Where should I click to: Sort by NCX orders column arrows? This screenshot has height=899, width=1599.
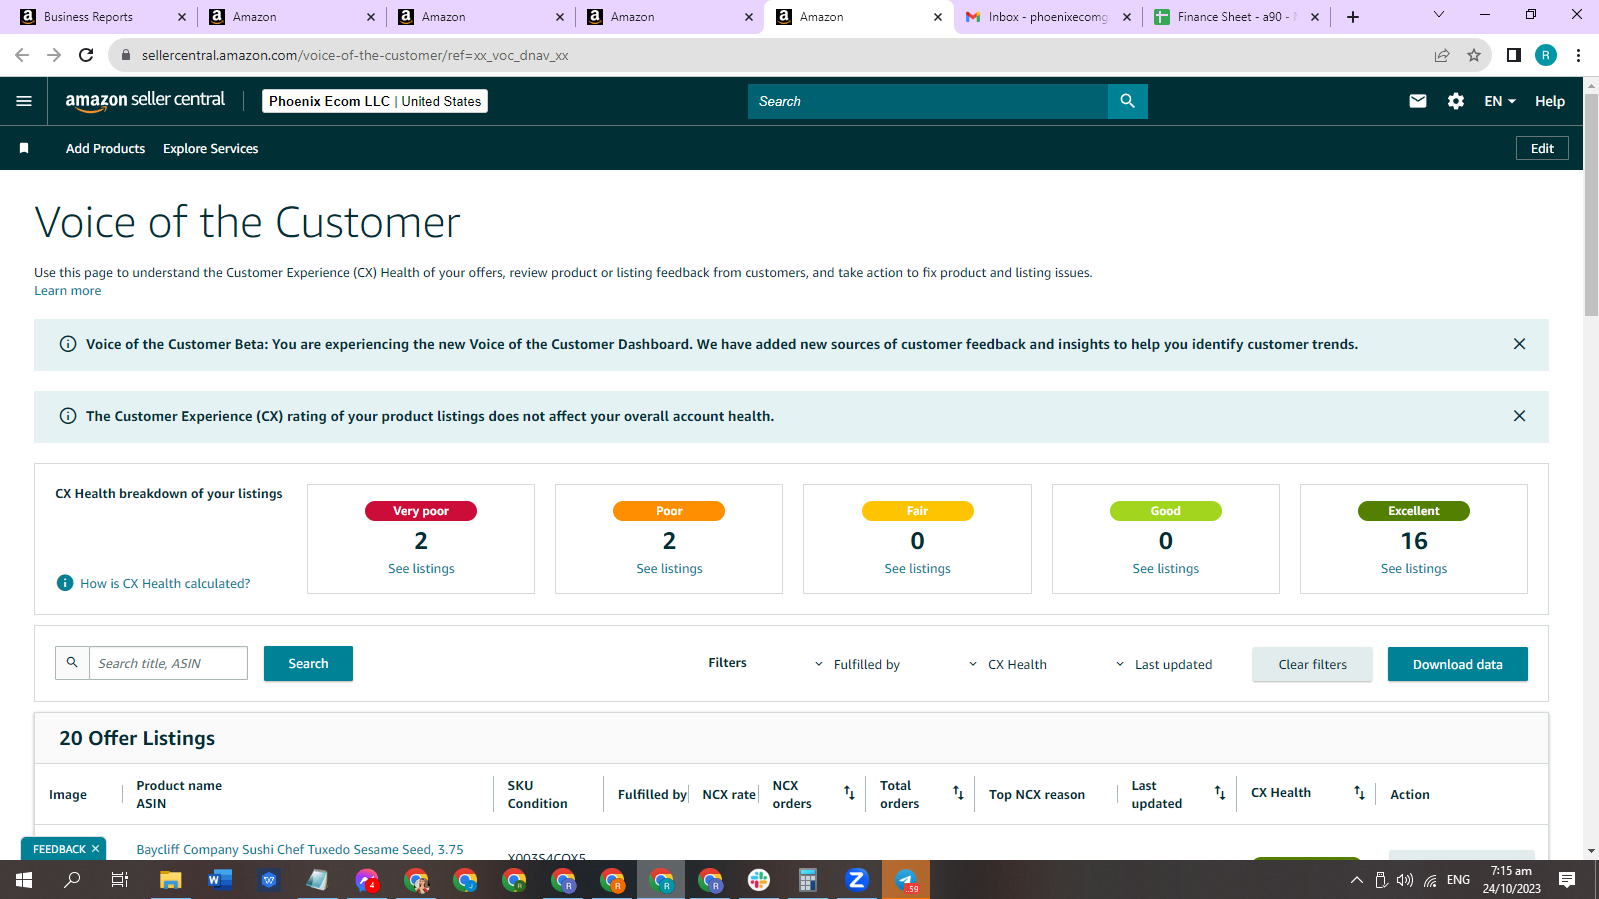point(849,793)
